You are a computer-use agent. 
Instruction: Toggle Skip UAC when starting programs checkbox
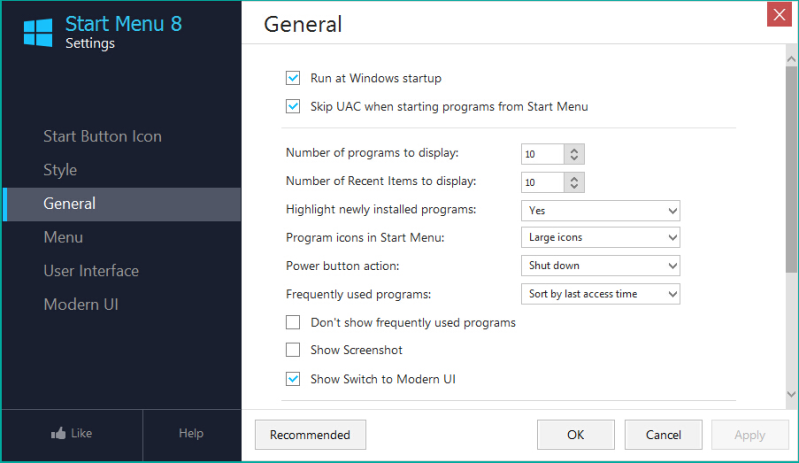point(293,106)
